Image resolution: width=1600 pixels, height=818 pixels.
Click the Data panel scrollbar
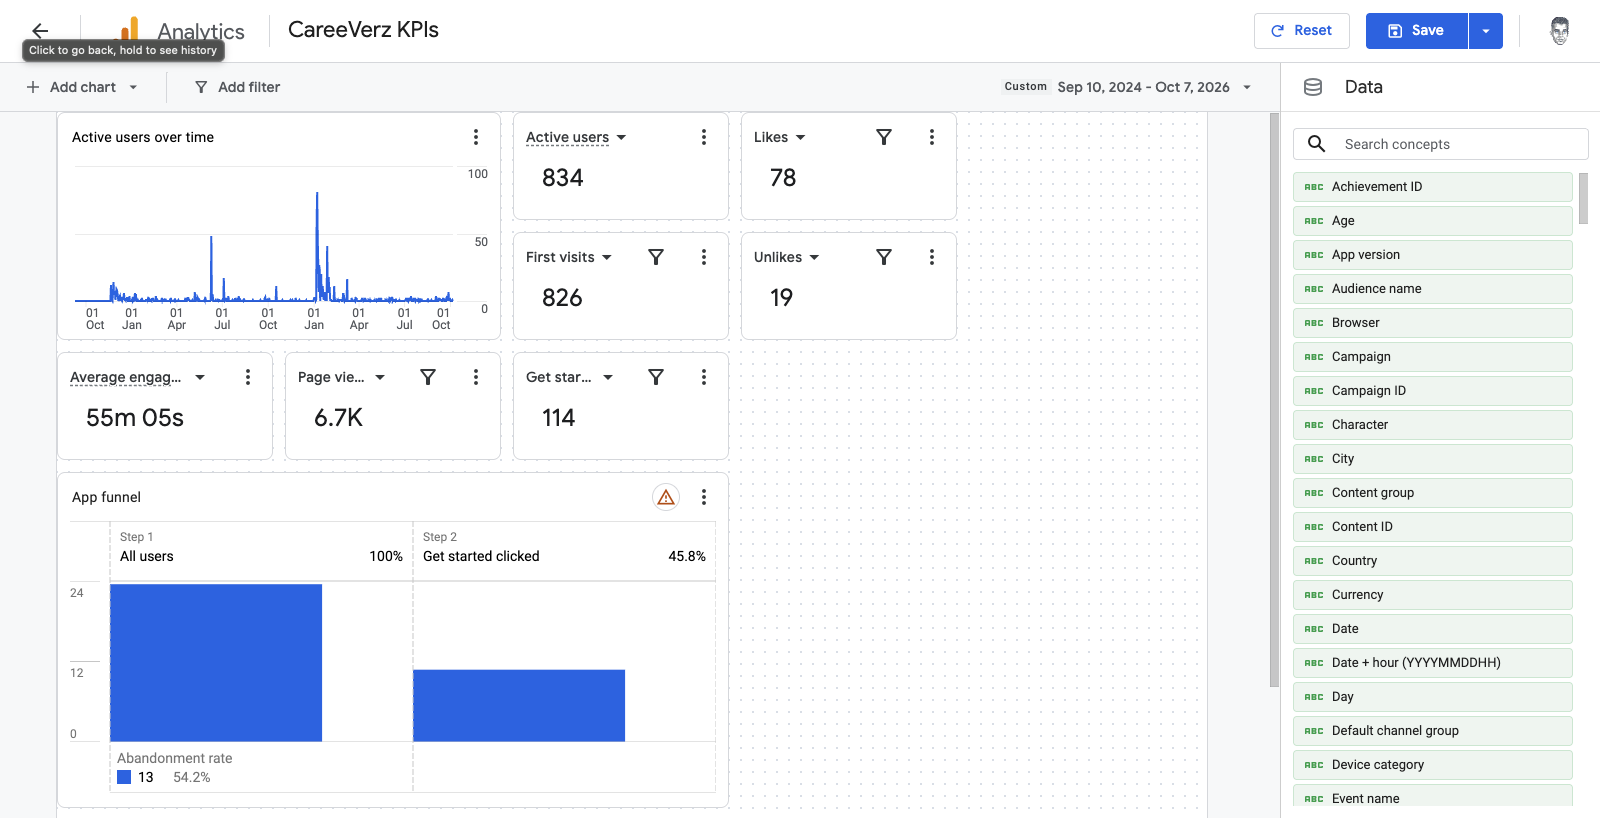tap(1583, 198)
